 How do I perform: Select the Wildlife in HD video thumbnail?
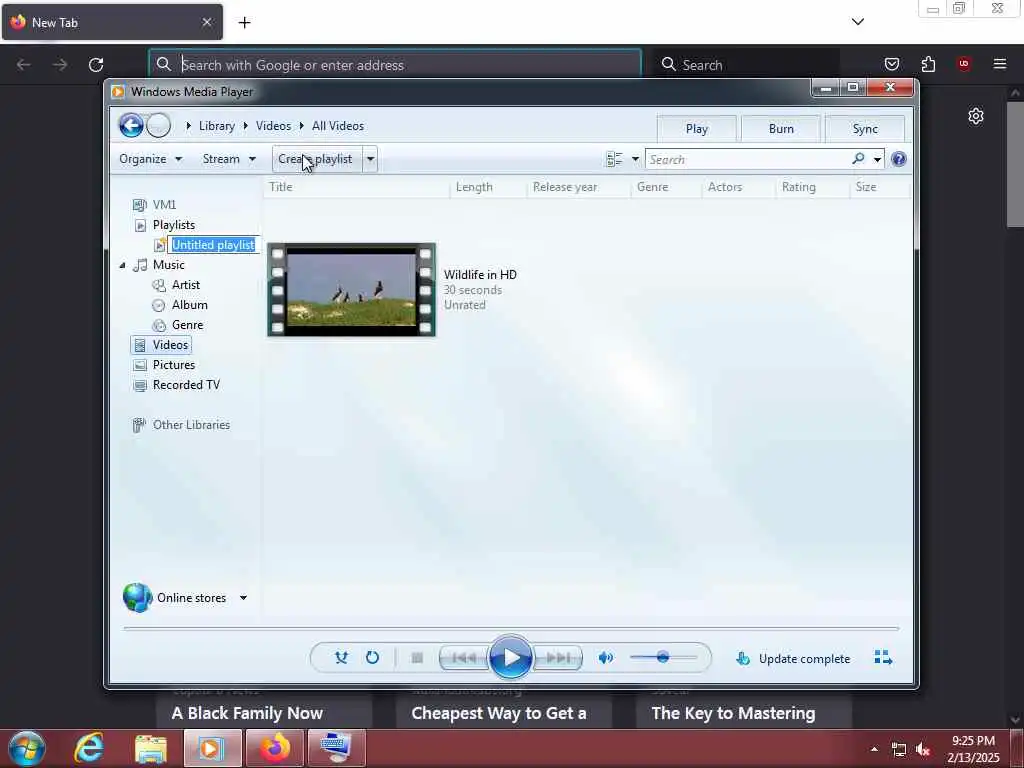(x=351, y=290)
